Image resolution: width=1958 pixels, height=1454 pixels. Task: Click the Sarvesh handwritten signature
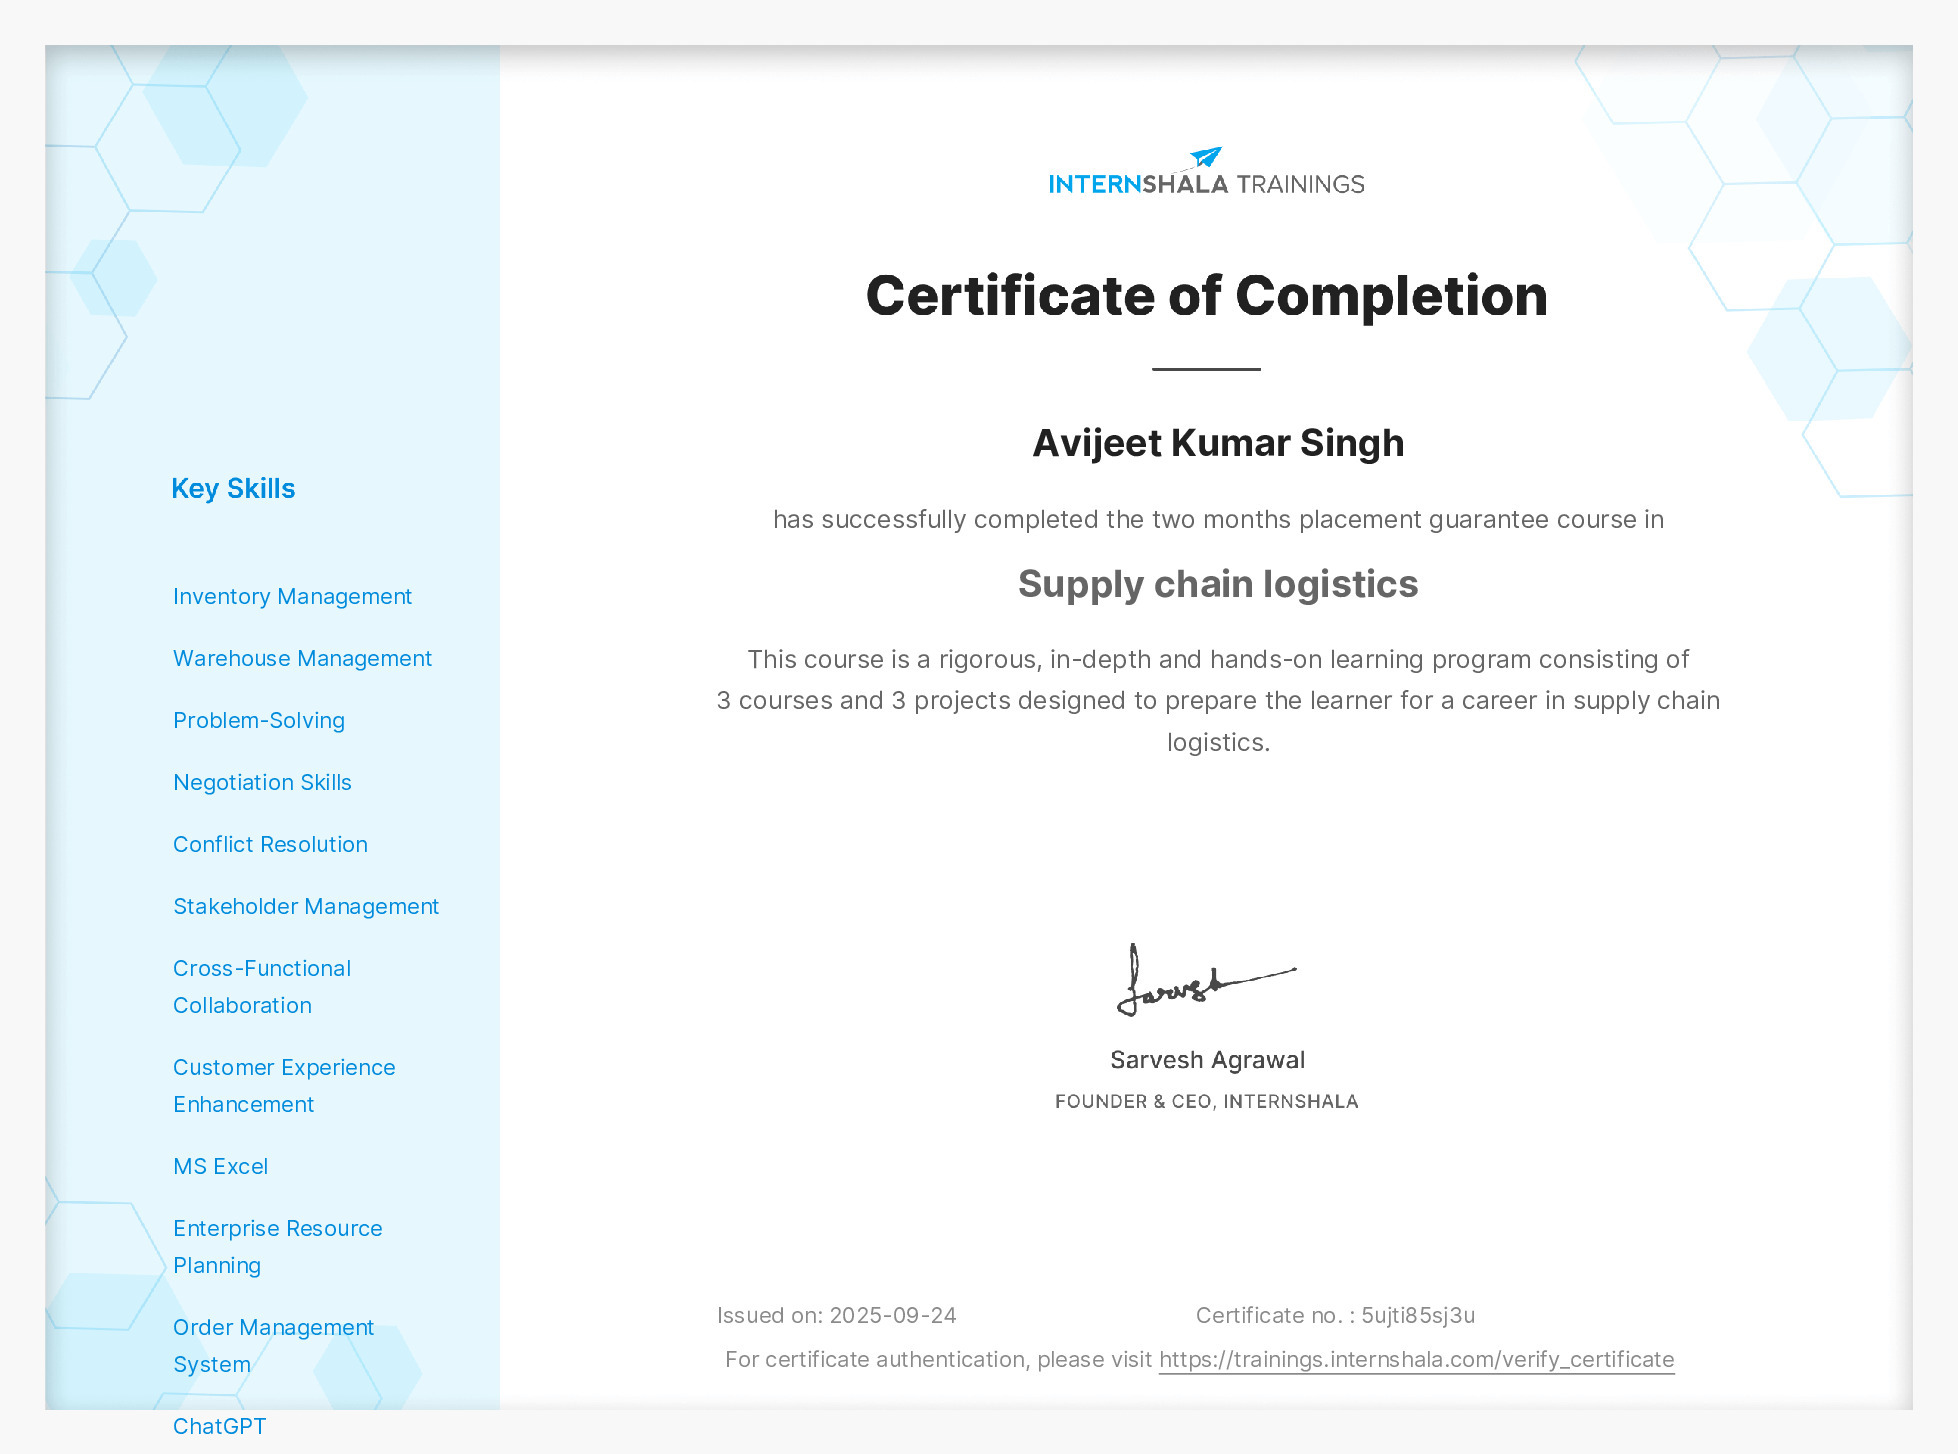[x=1206, y=980]
